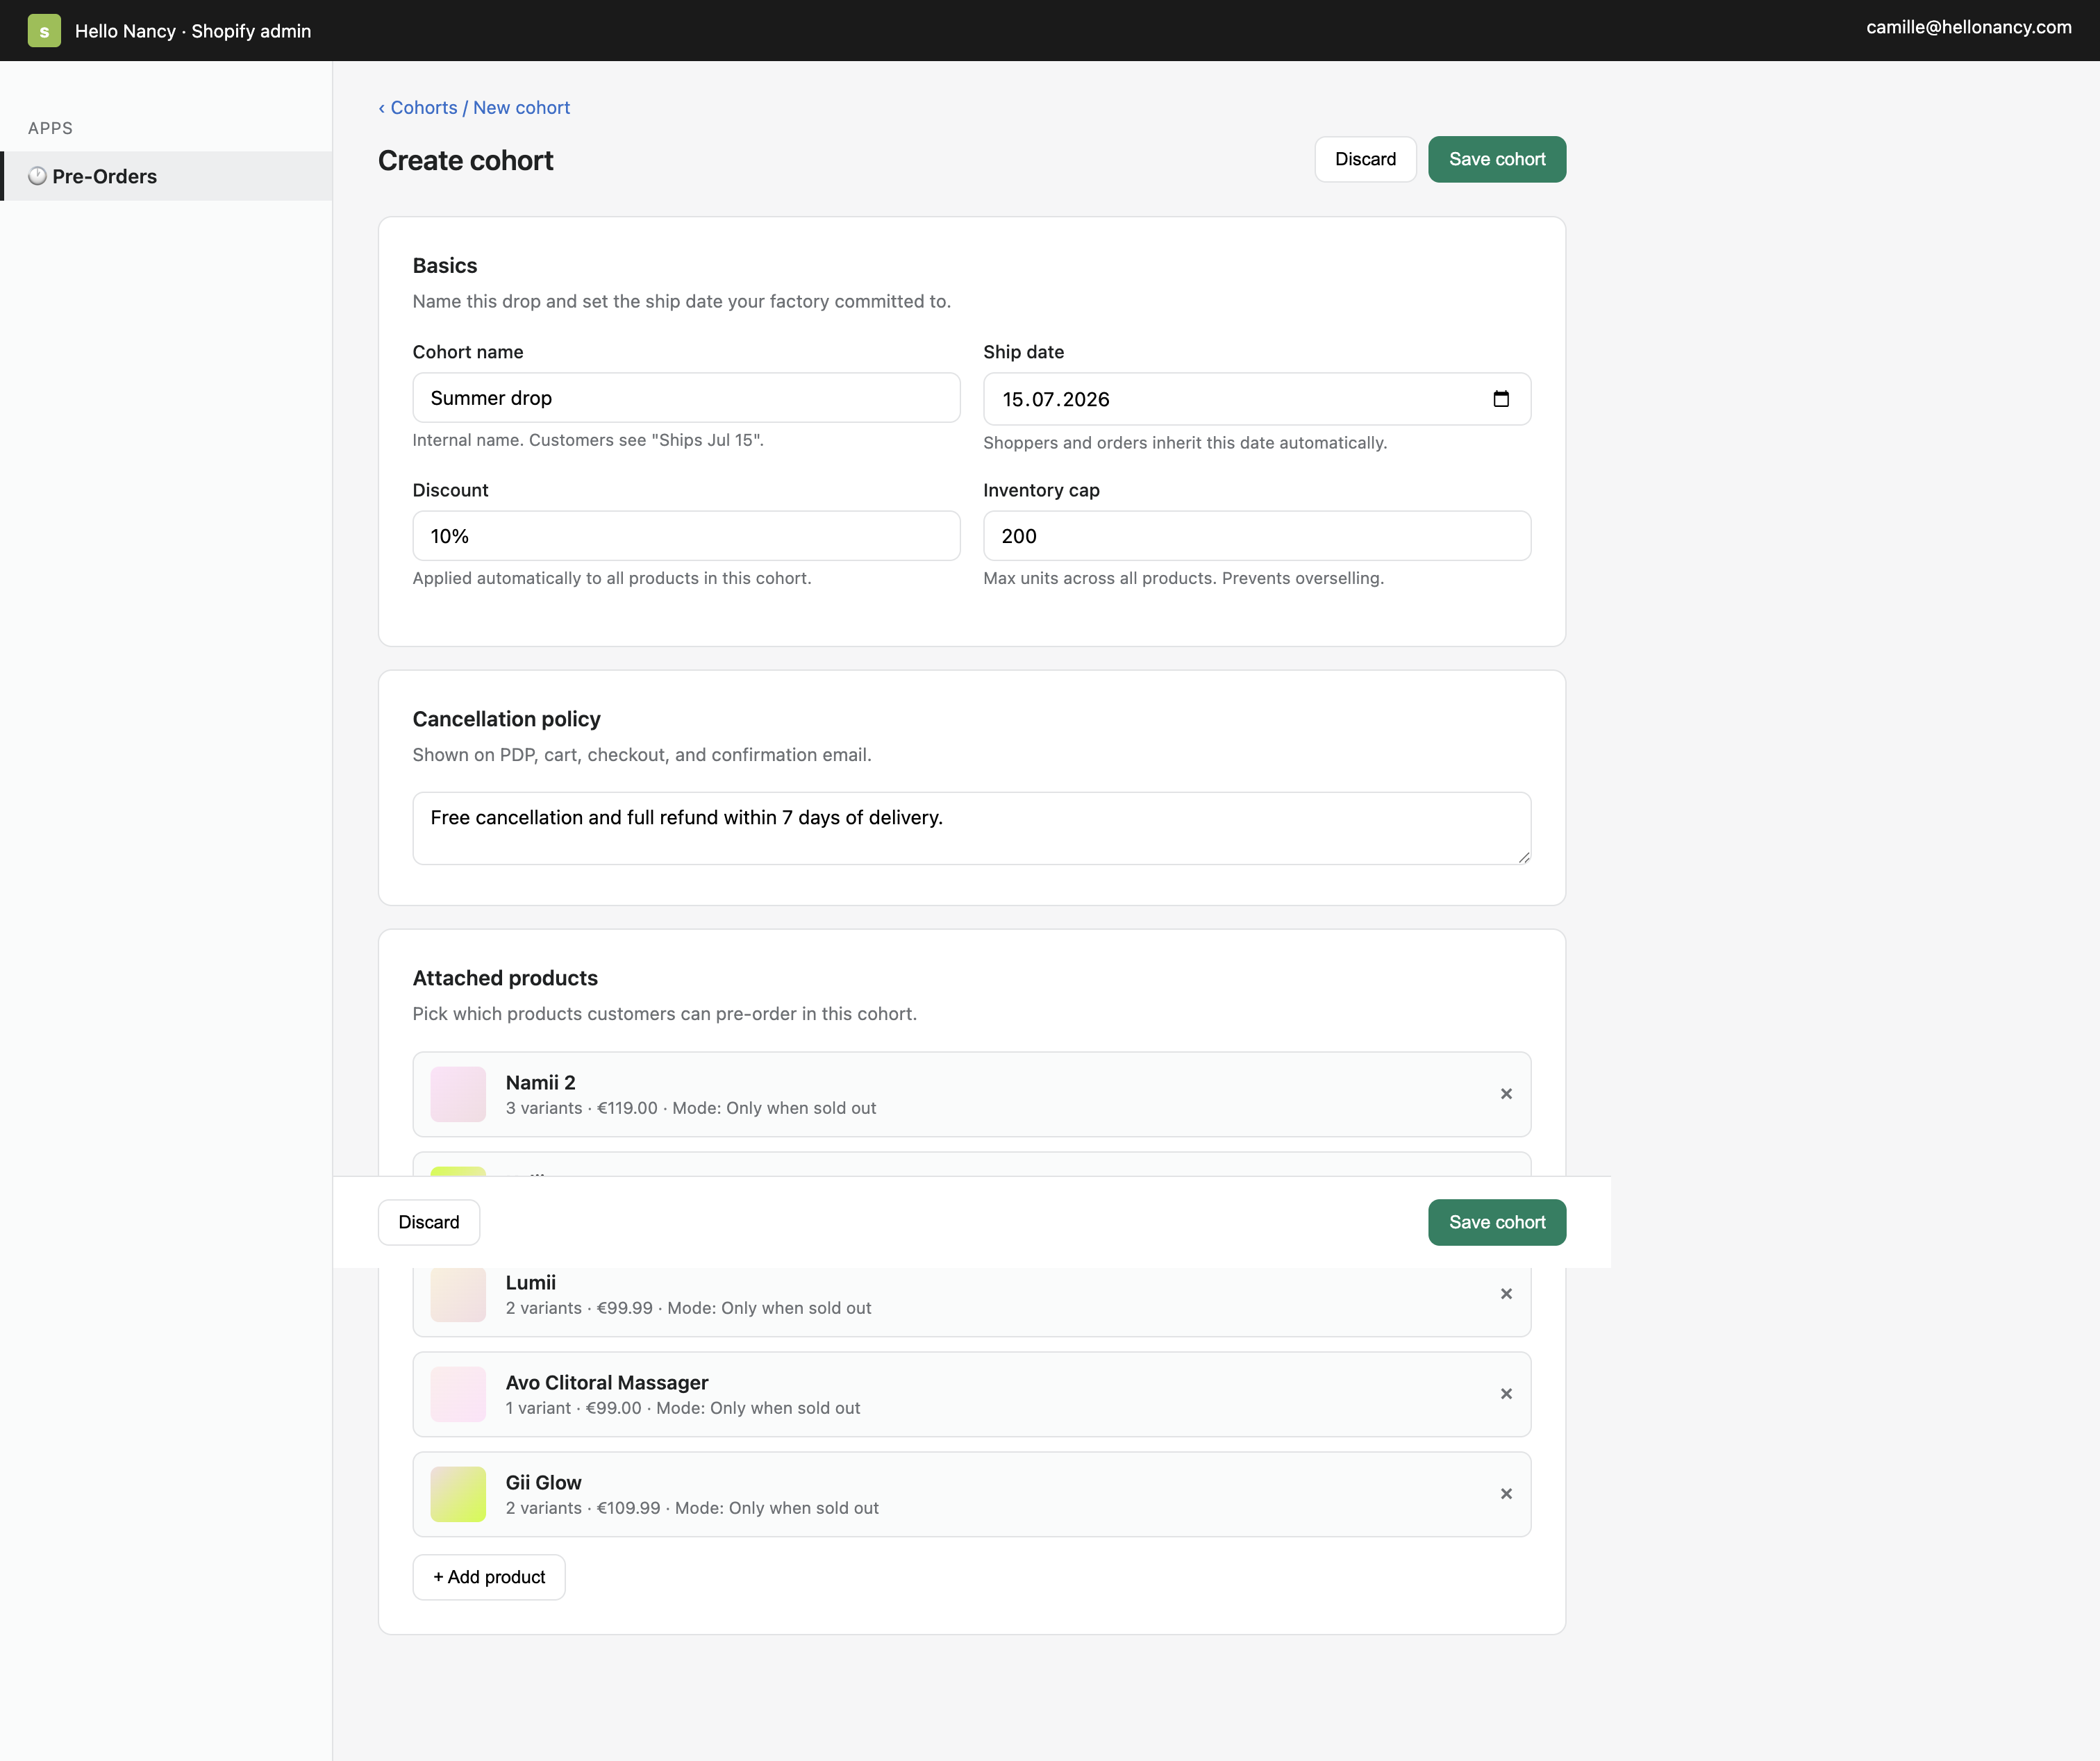
Task: Focus the Cohort name field
Action: (x=686, y=398)
